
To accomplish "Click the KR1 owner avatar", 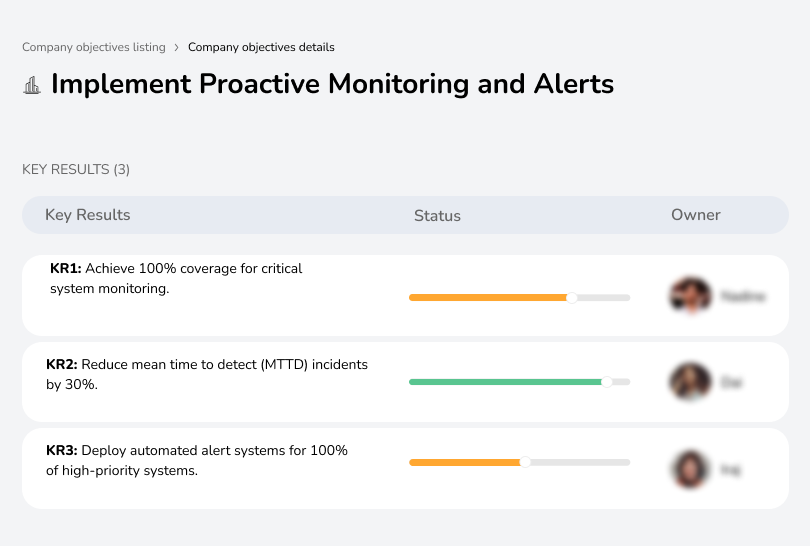I will pyautogui.click(x=691, y=296).
